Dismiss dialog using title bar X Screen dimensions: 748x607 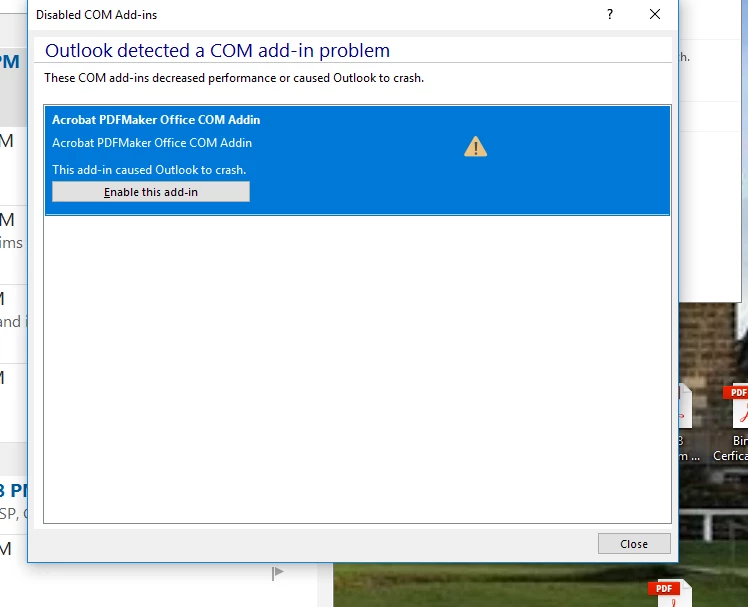tap(655, 14)
